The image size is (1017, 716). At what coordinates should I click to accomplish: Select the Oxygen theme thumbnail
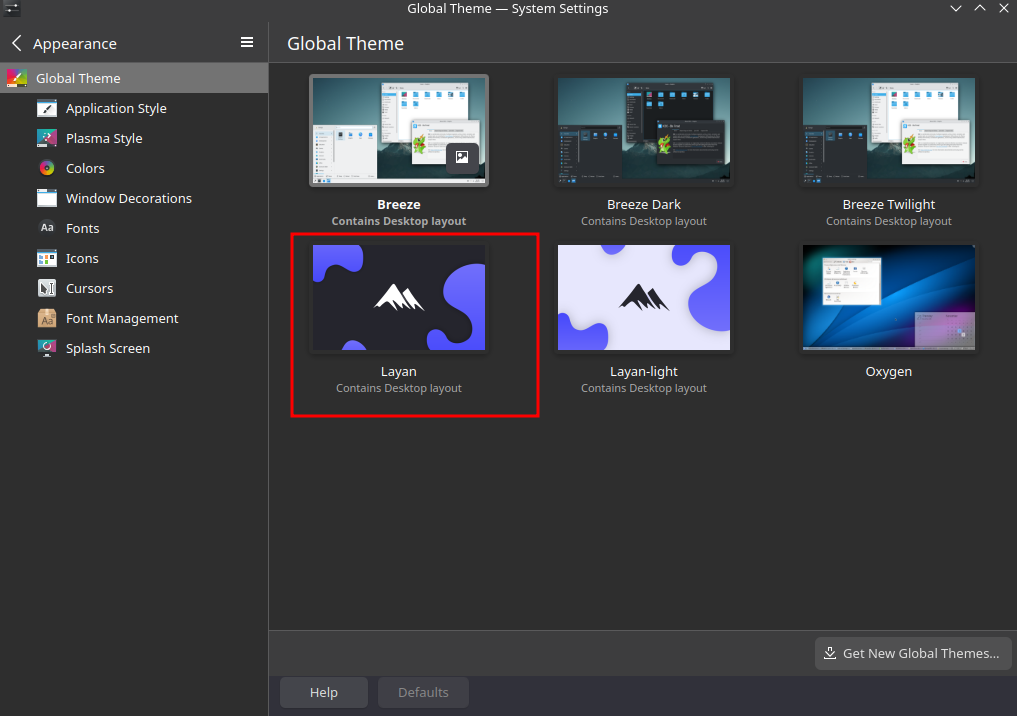click(x=889, y=297)
